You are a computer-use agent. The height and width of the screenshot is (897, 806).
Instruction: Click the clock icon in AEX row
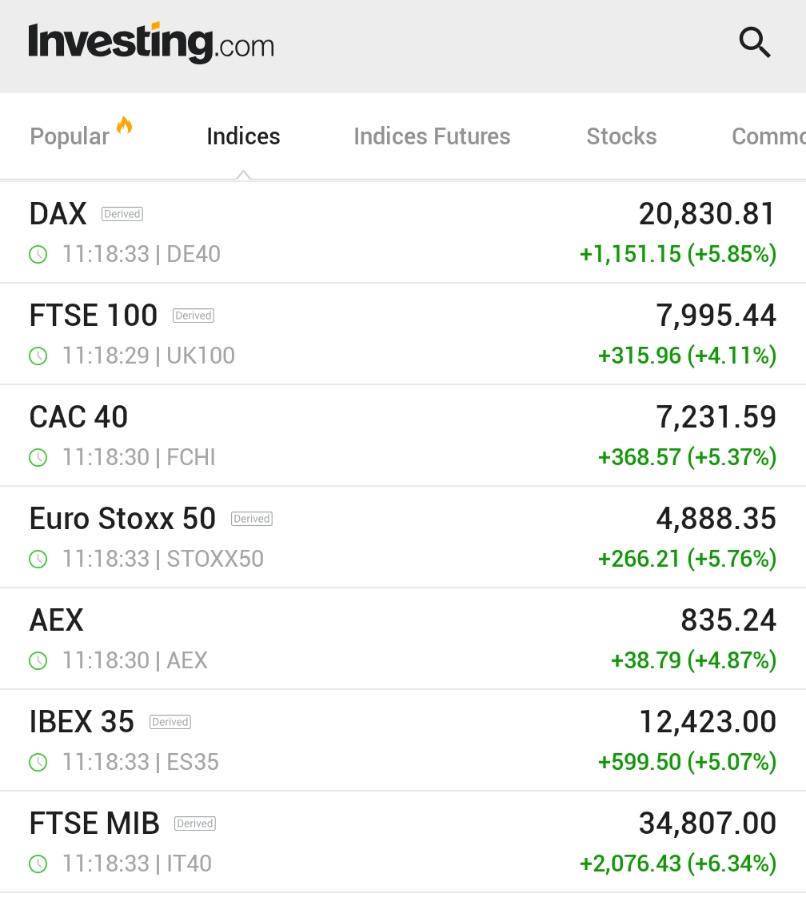(38, 661)
